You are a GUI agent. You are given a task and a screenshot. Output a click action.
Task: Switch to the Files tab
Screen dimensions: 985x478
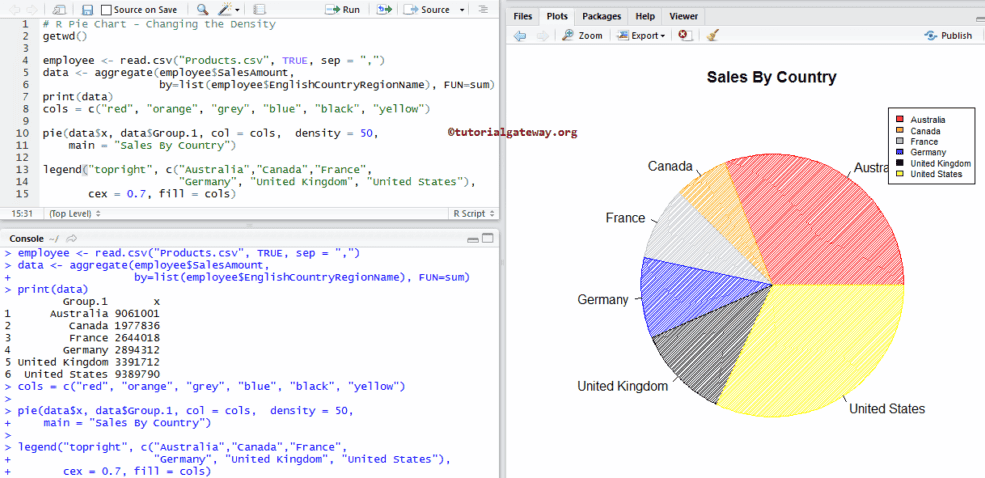tap(522, 16)
